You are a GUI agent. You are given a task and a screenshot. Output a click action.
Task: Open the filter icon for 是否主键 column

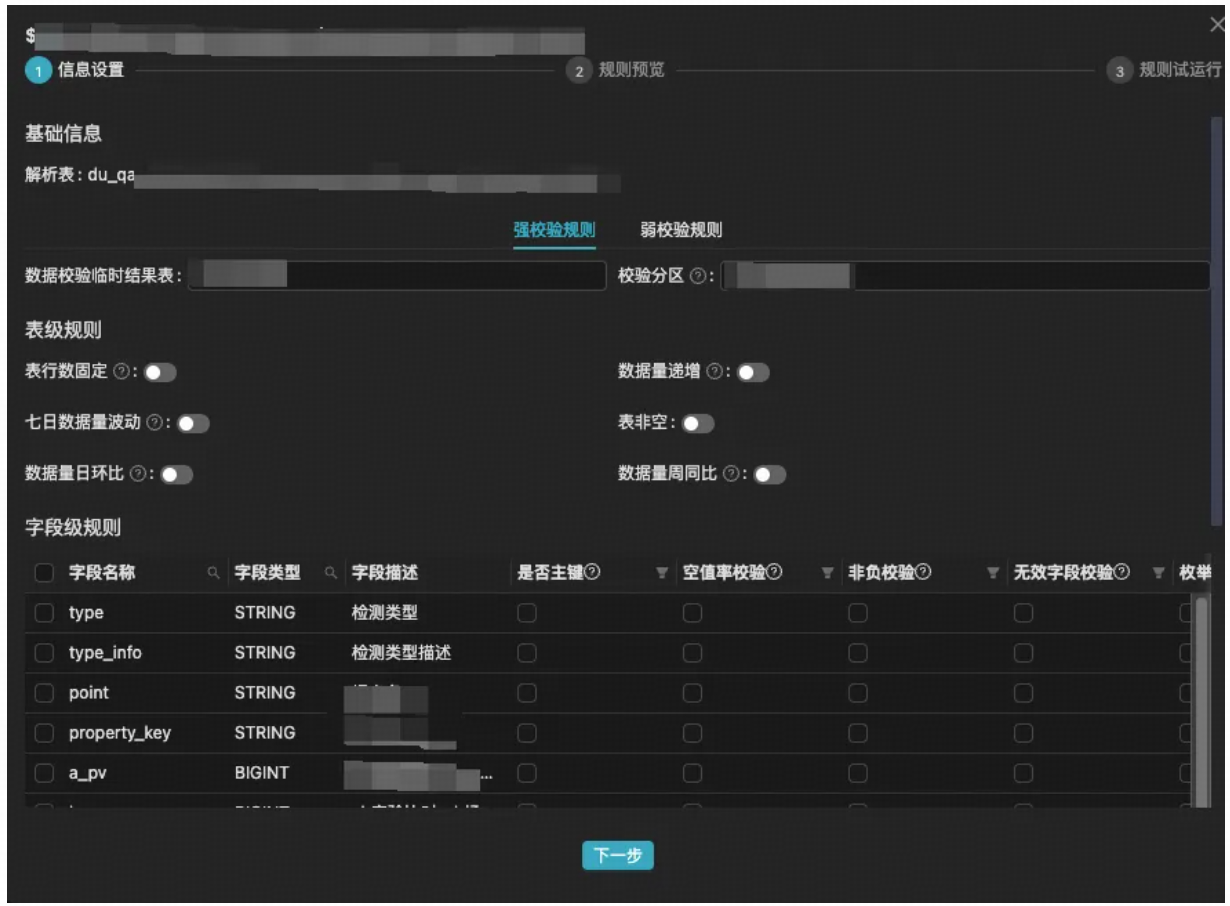pos(661,573)
